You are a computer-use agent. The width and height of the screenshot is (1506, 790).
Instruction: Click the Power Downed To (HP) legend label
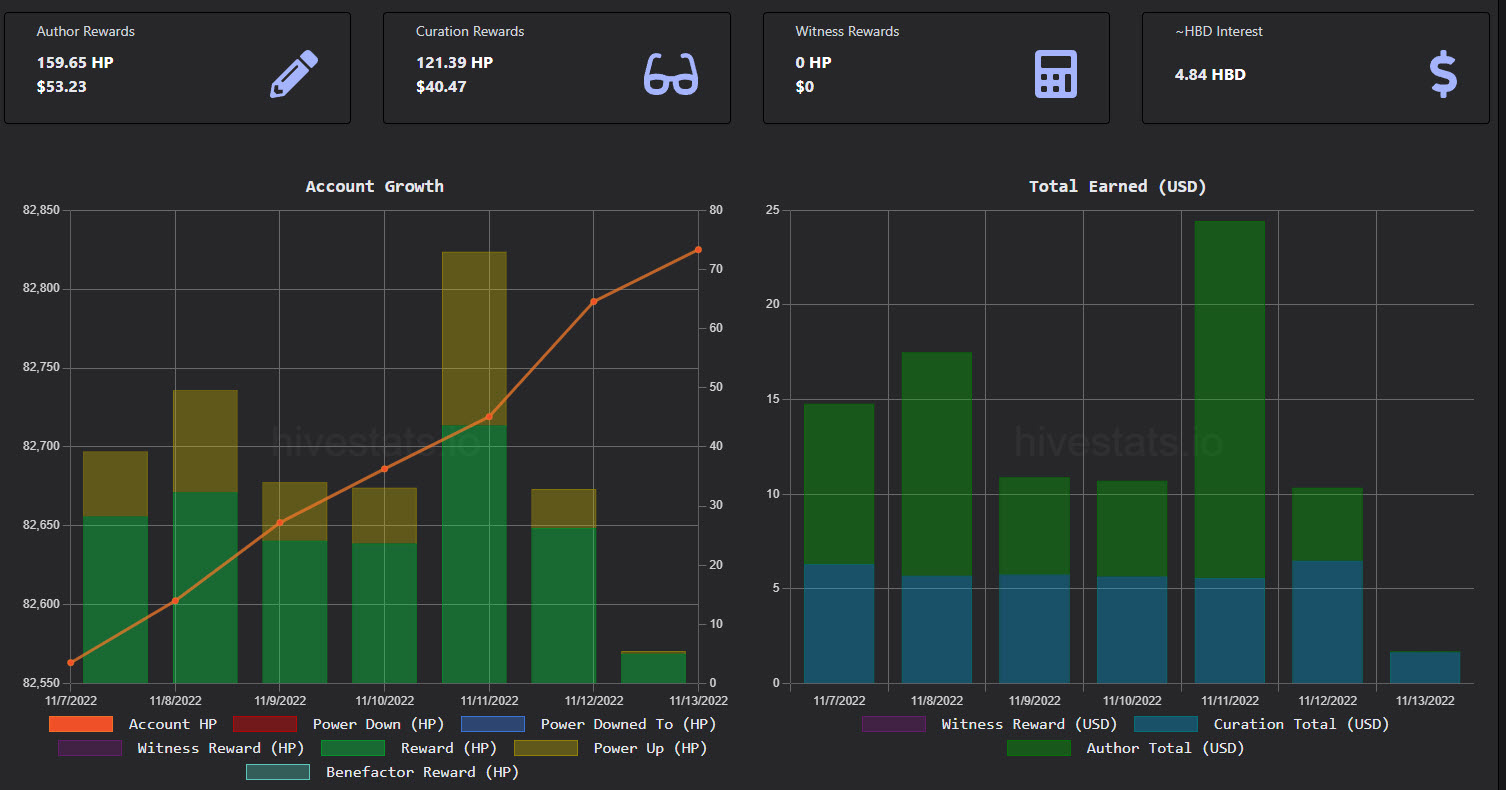pyautogui.click(x=628, y=724)
